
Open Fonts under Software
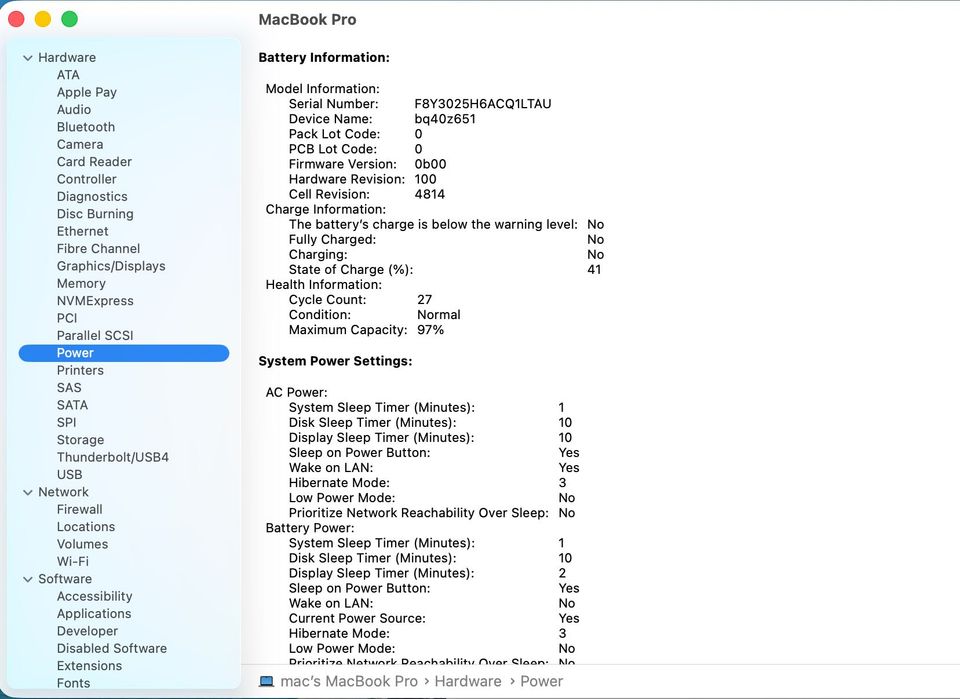tap(73, 683)
